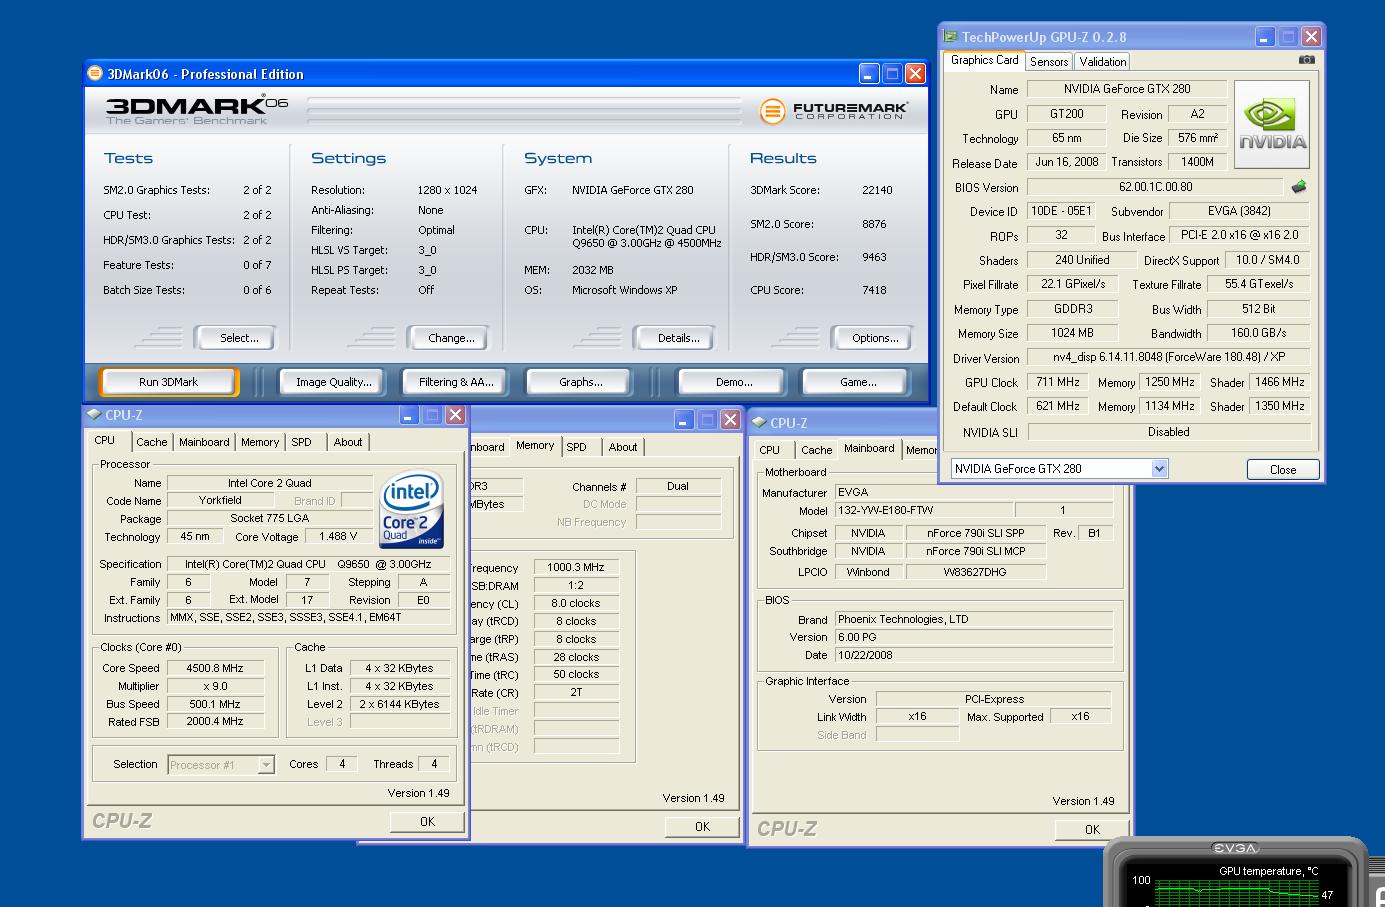Open the Processor #1 selection dropdown in CPU-Z
This screenshot has height=907, width=1385.
click(x=266, y=764)
